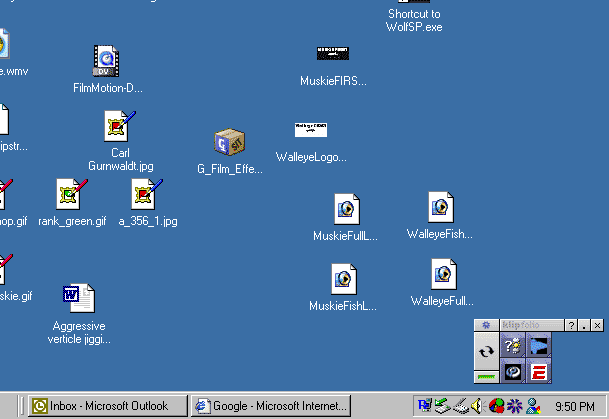Open Klipfolio gear options menu

[485, 326]
